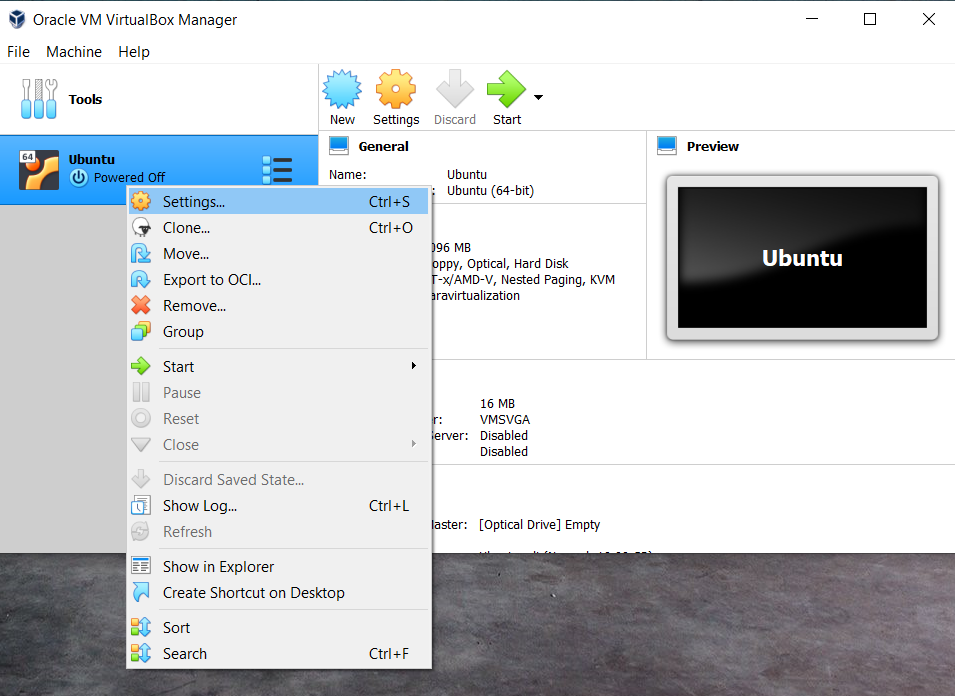The width and height of the screenshot is (955, 696).
Task: Click the Create Shortcut on Desktop arrow icon
Action: click(141, 592)
